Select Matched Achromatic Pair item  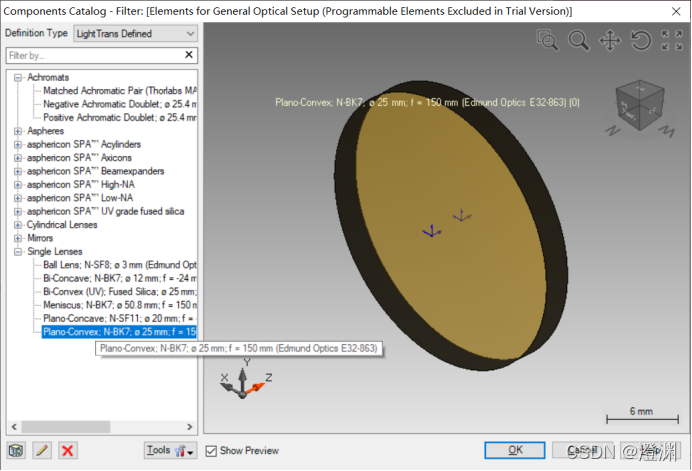pos(120,90)
